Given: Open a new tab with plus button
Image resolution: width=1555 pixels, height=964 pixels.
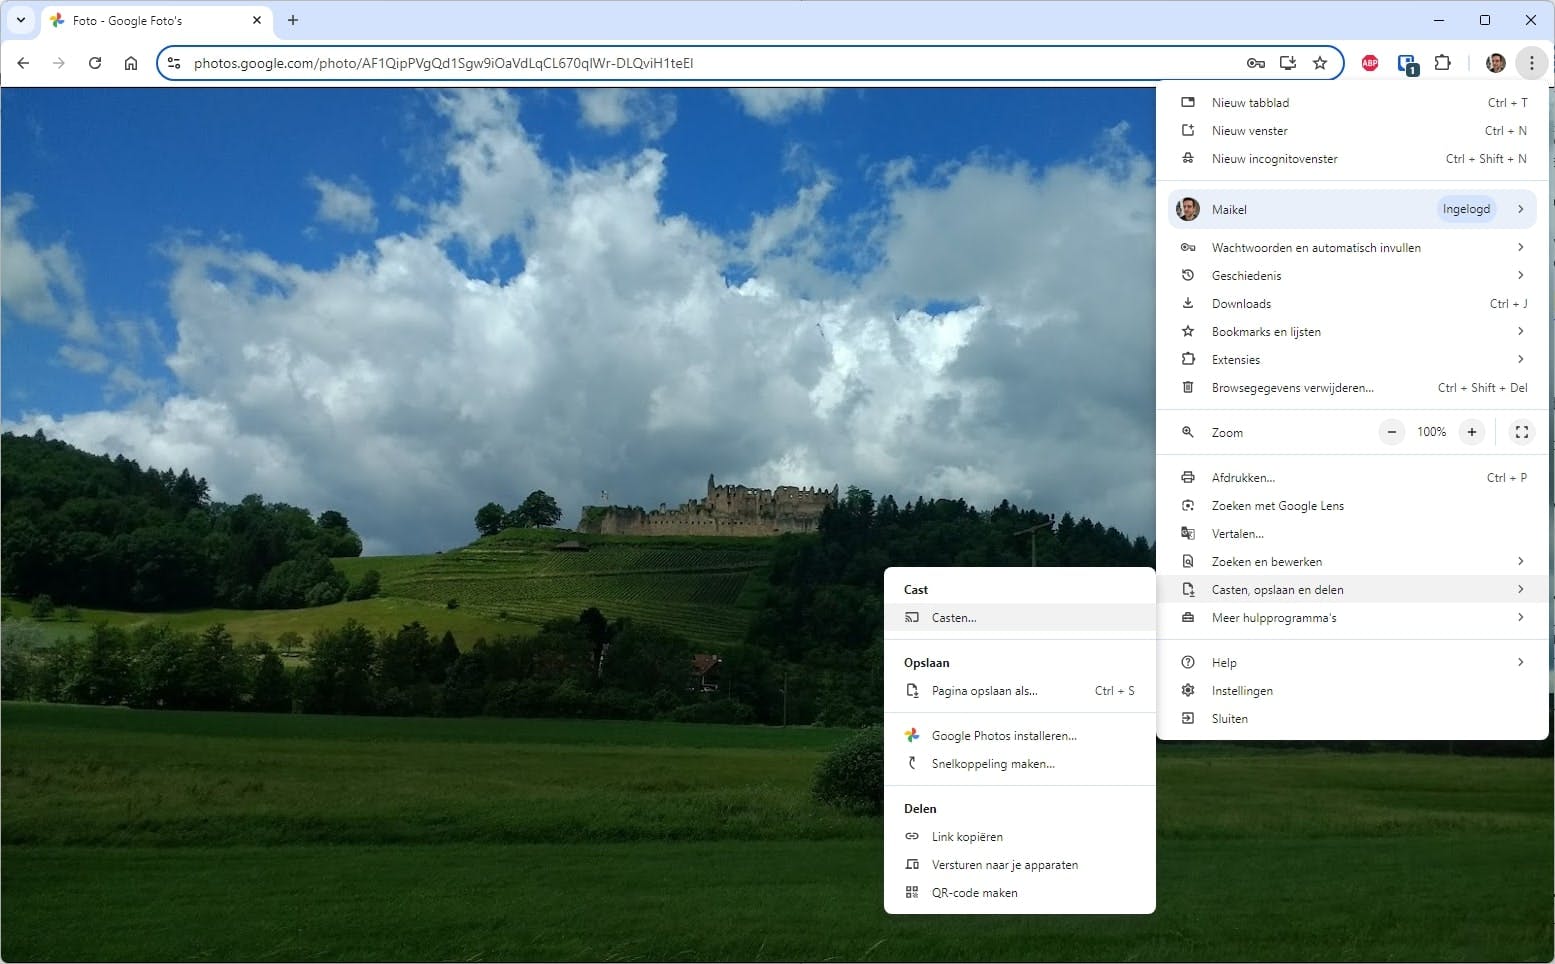Looking at the screenshot, I should pyautogui.click(x=293, y=20).
